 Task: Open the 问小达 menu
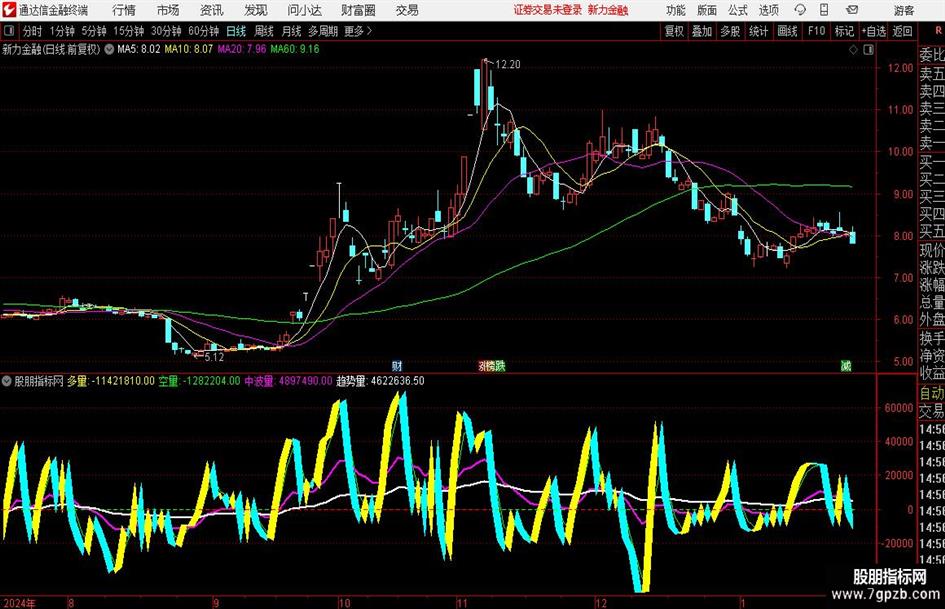point(304,10)
